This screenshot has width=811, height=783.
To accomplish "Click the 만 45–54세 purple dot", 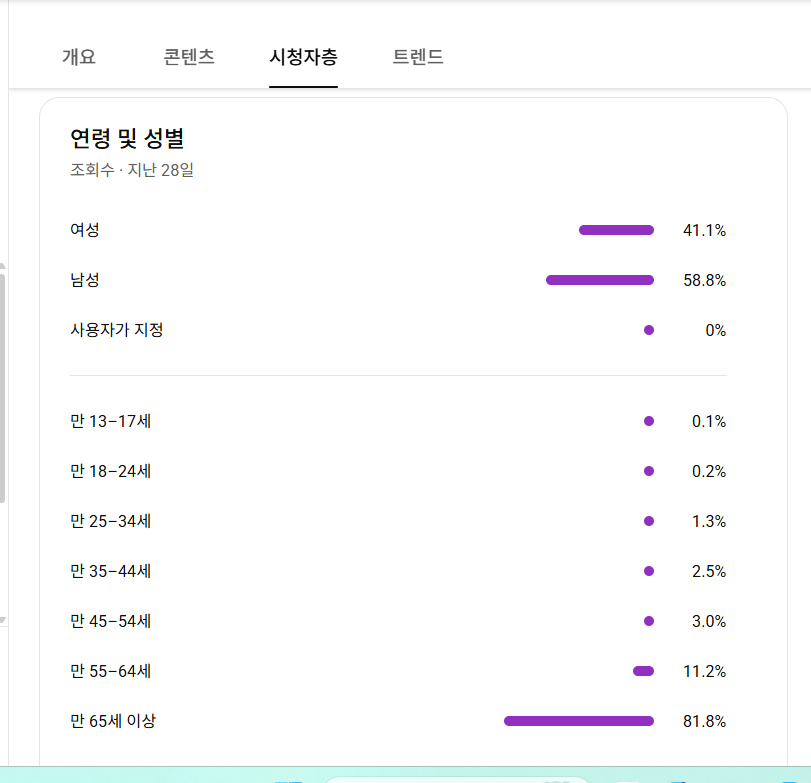I will [649, 621].
